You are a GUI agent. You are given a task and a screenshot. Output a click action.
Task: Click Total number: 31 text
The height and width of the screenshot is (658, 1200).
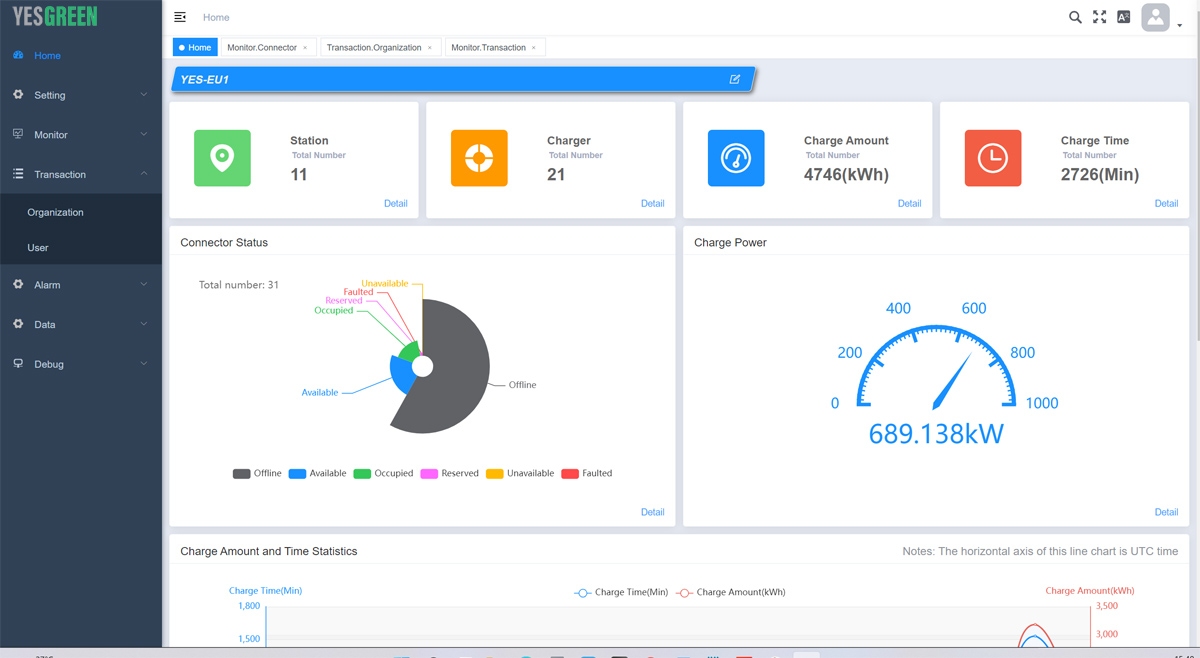tap(239, 285)
